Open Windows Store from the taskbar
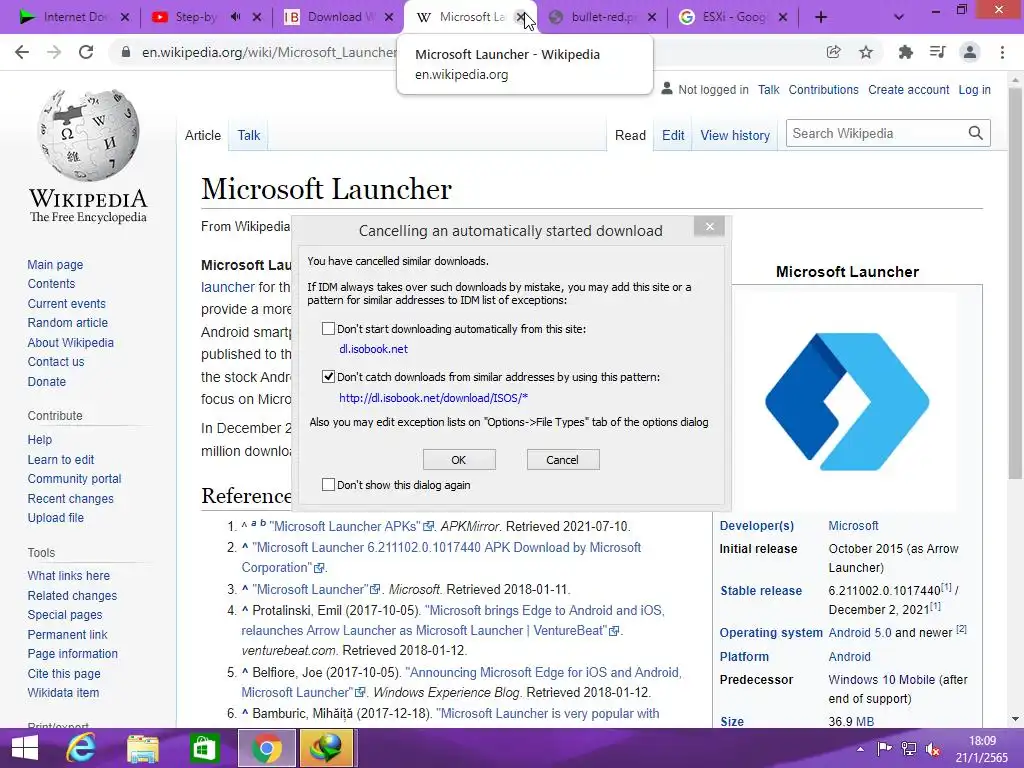 [204, 748]
